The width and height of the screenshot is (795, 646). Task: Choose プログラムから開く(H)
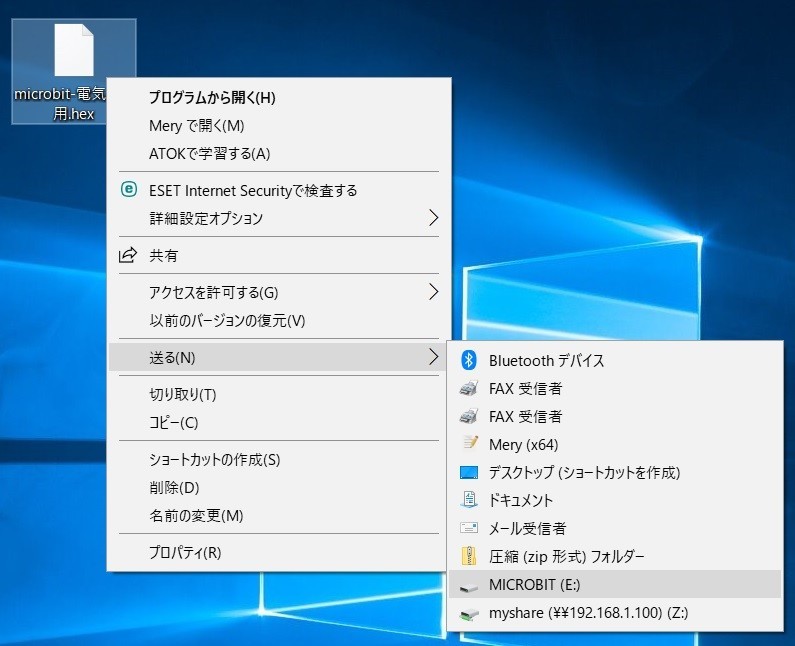click(279, 97)
